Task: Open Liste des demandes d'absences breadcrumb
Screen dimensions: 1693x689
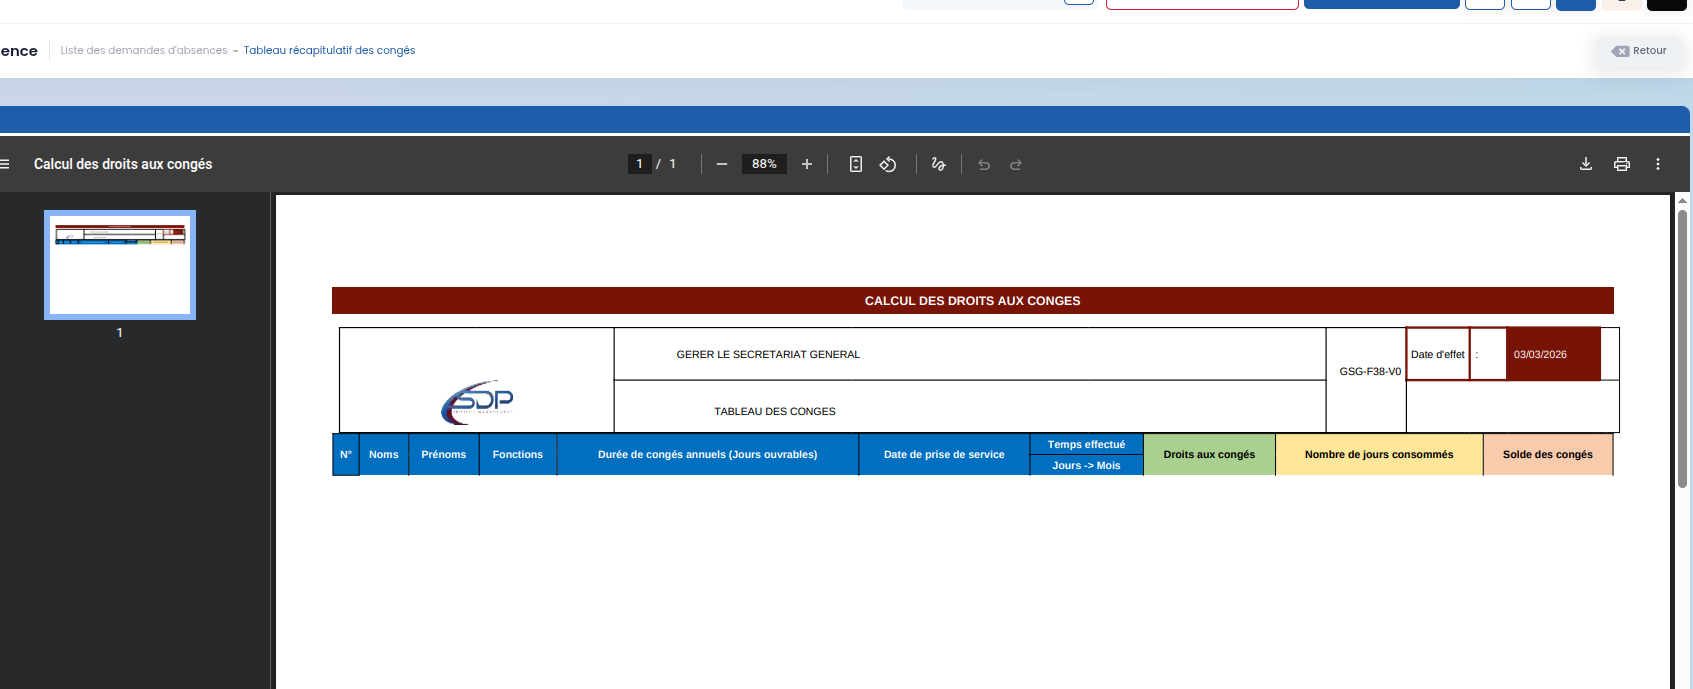Action: point(144,50)
